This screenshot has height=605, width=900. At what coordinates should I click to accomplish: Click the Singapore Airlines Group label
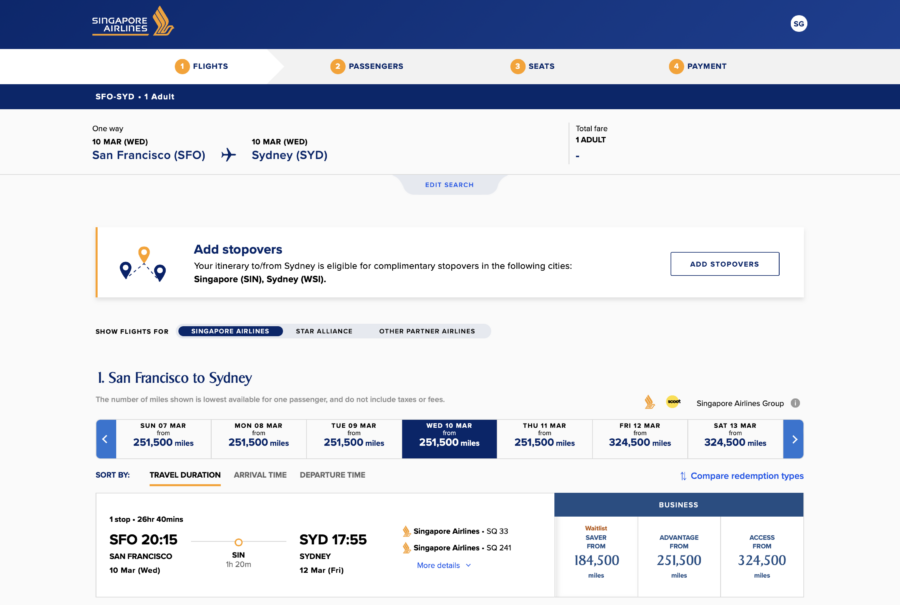tap(740, 403)
